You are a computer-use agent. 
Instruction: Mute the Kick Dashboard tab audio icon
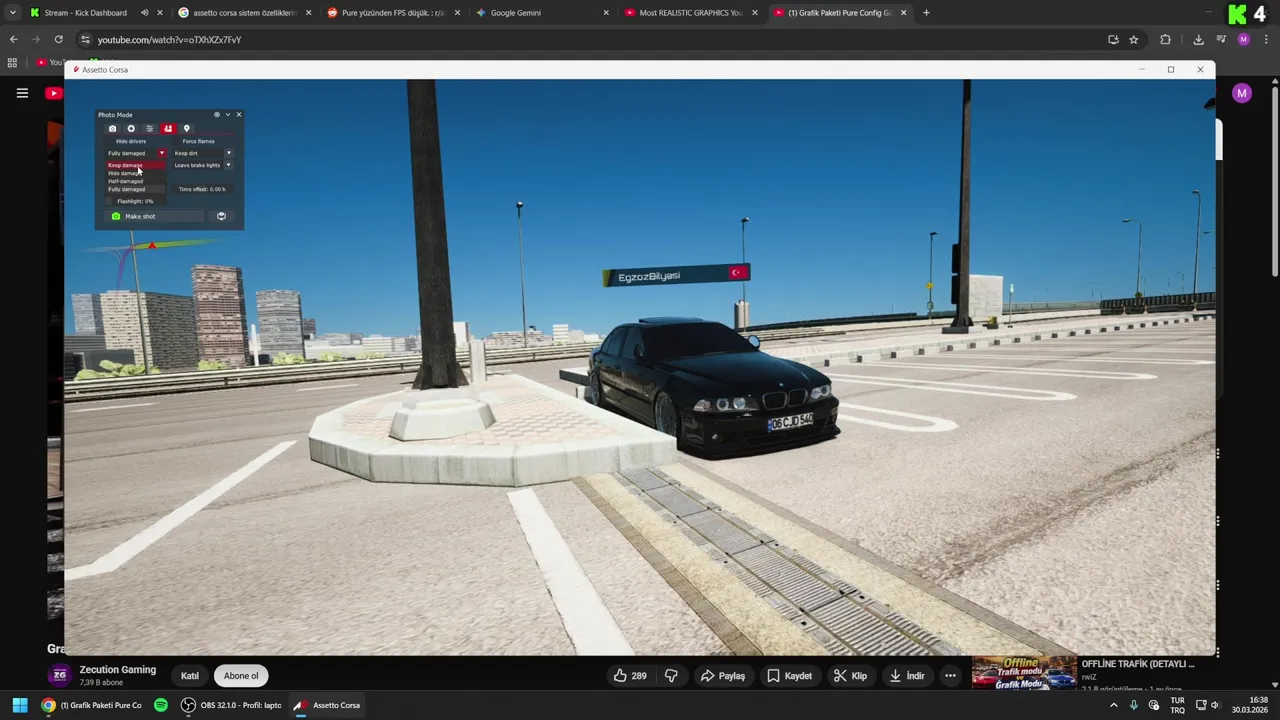pyautogui.click(x=145, y=13)
